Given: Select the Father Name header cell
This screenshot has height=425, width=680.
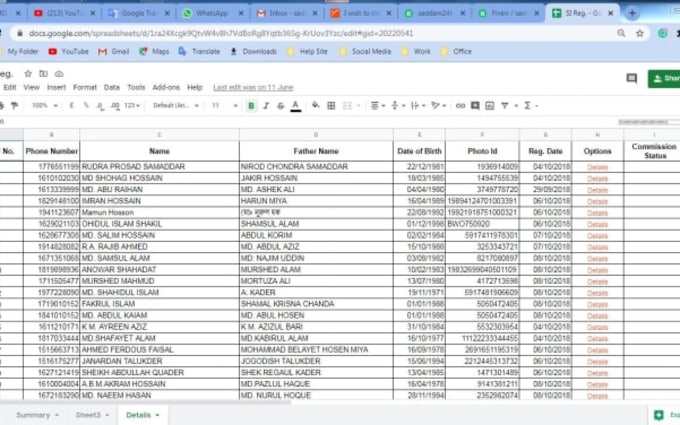Looking at the screenshot, I should (316, 151).
